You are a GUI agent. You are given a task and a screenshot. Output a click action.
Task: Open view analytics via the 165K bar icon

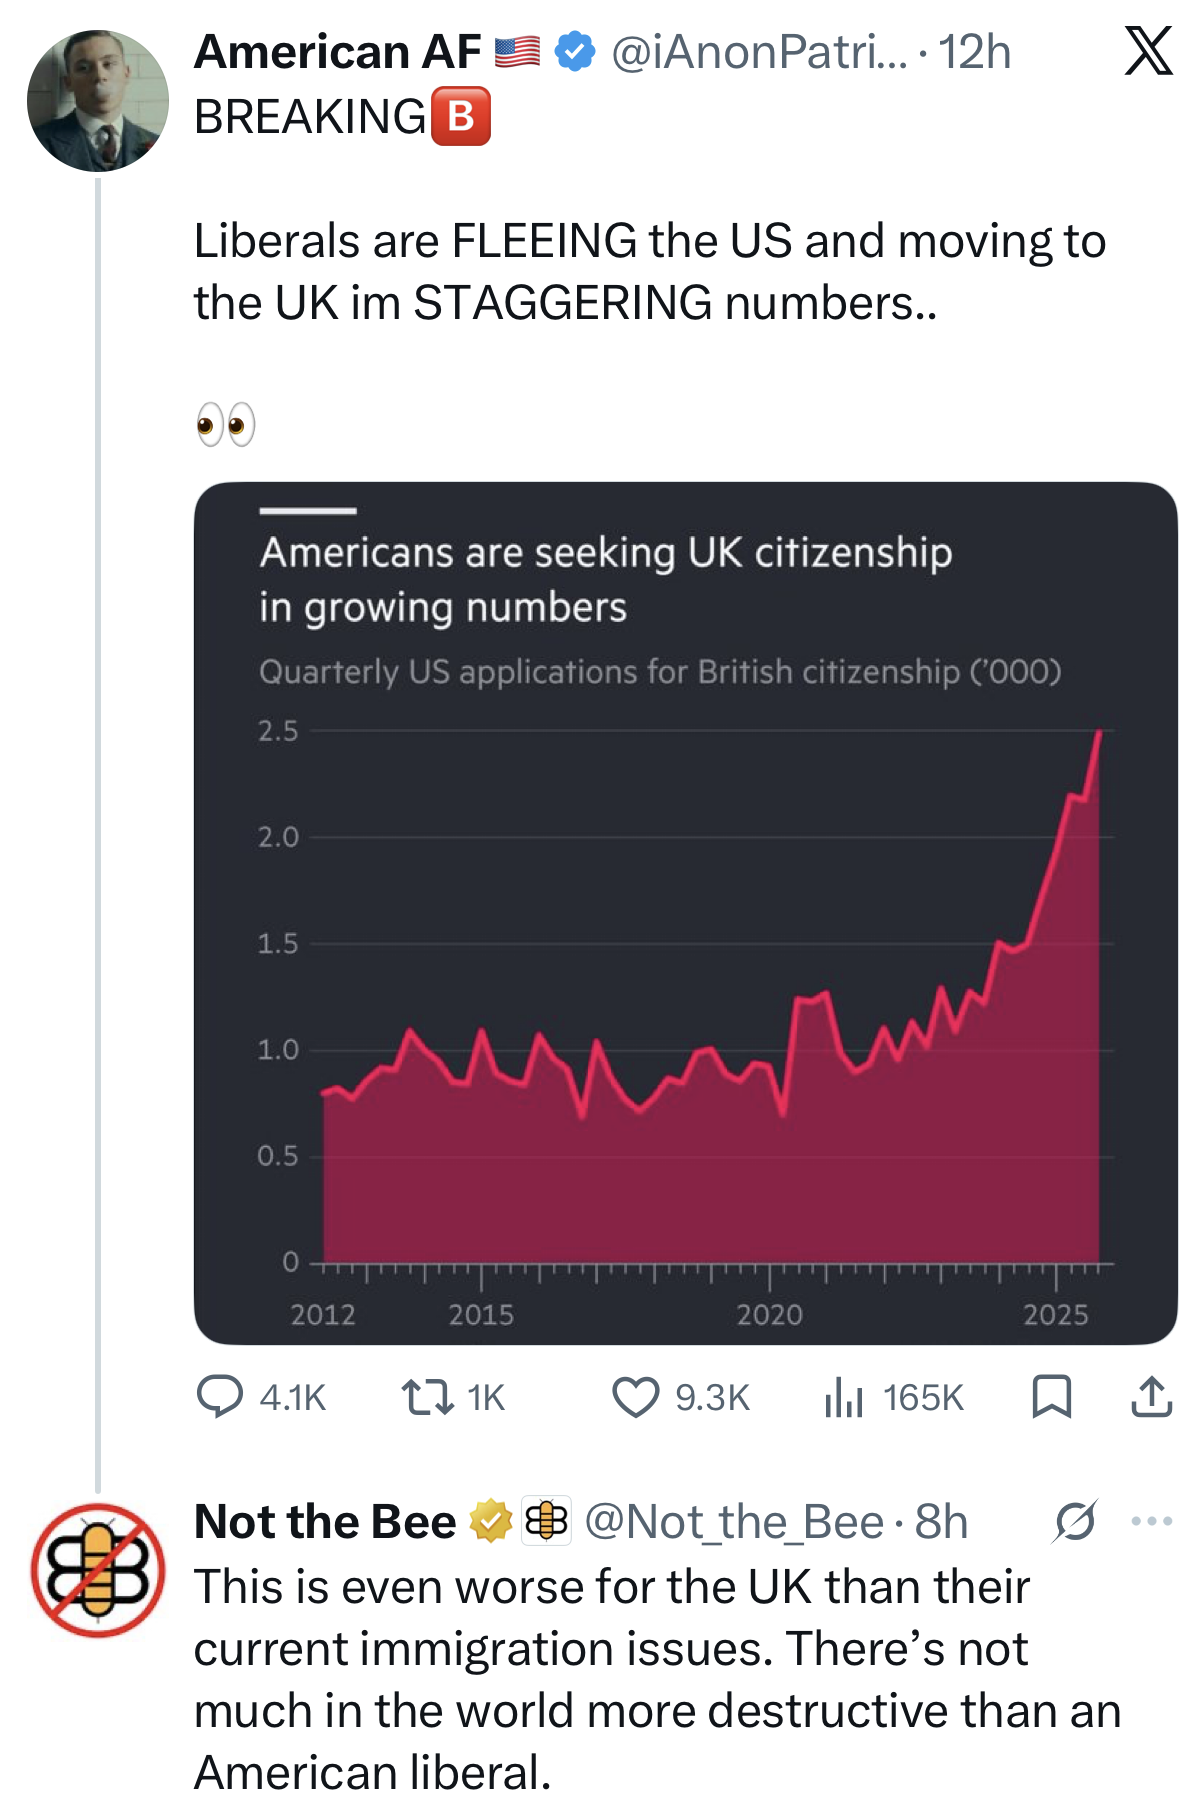click(x=846, y=1398)
